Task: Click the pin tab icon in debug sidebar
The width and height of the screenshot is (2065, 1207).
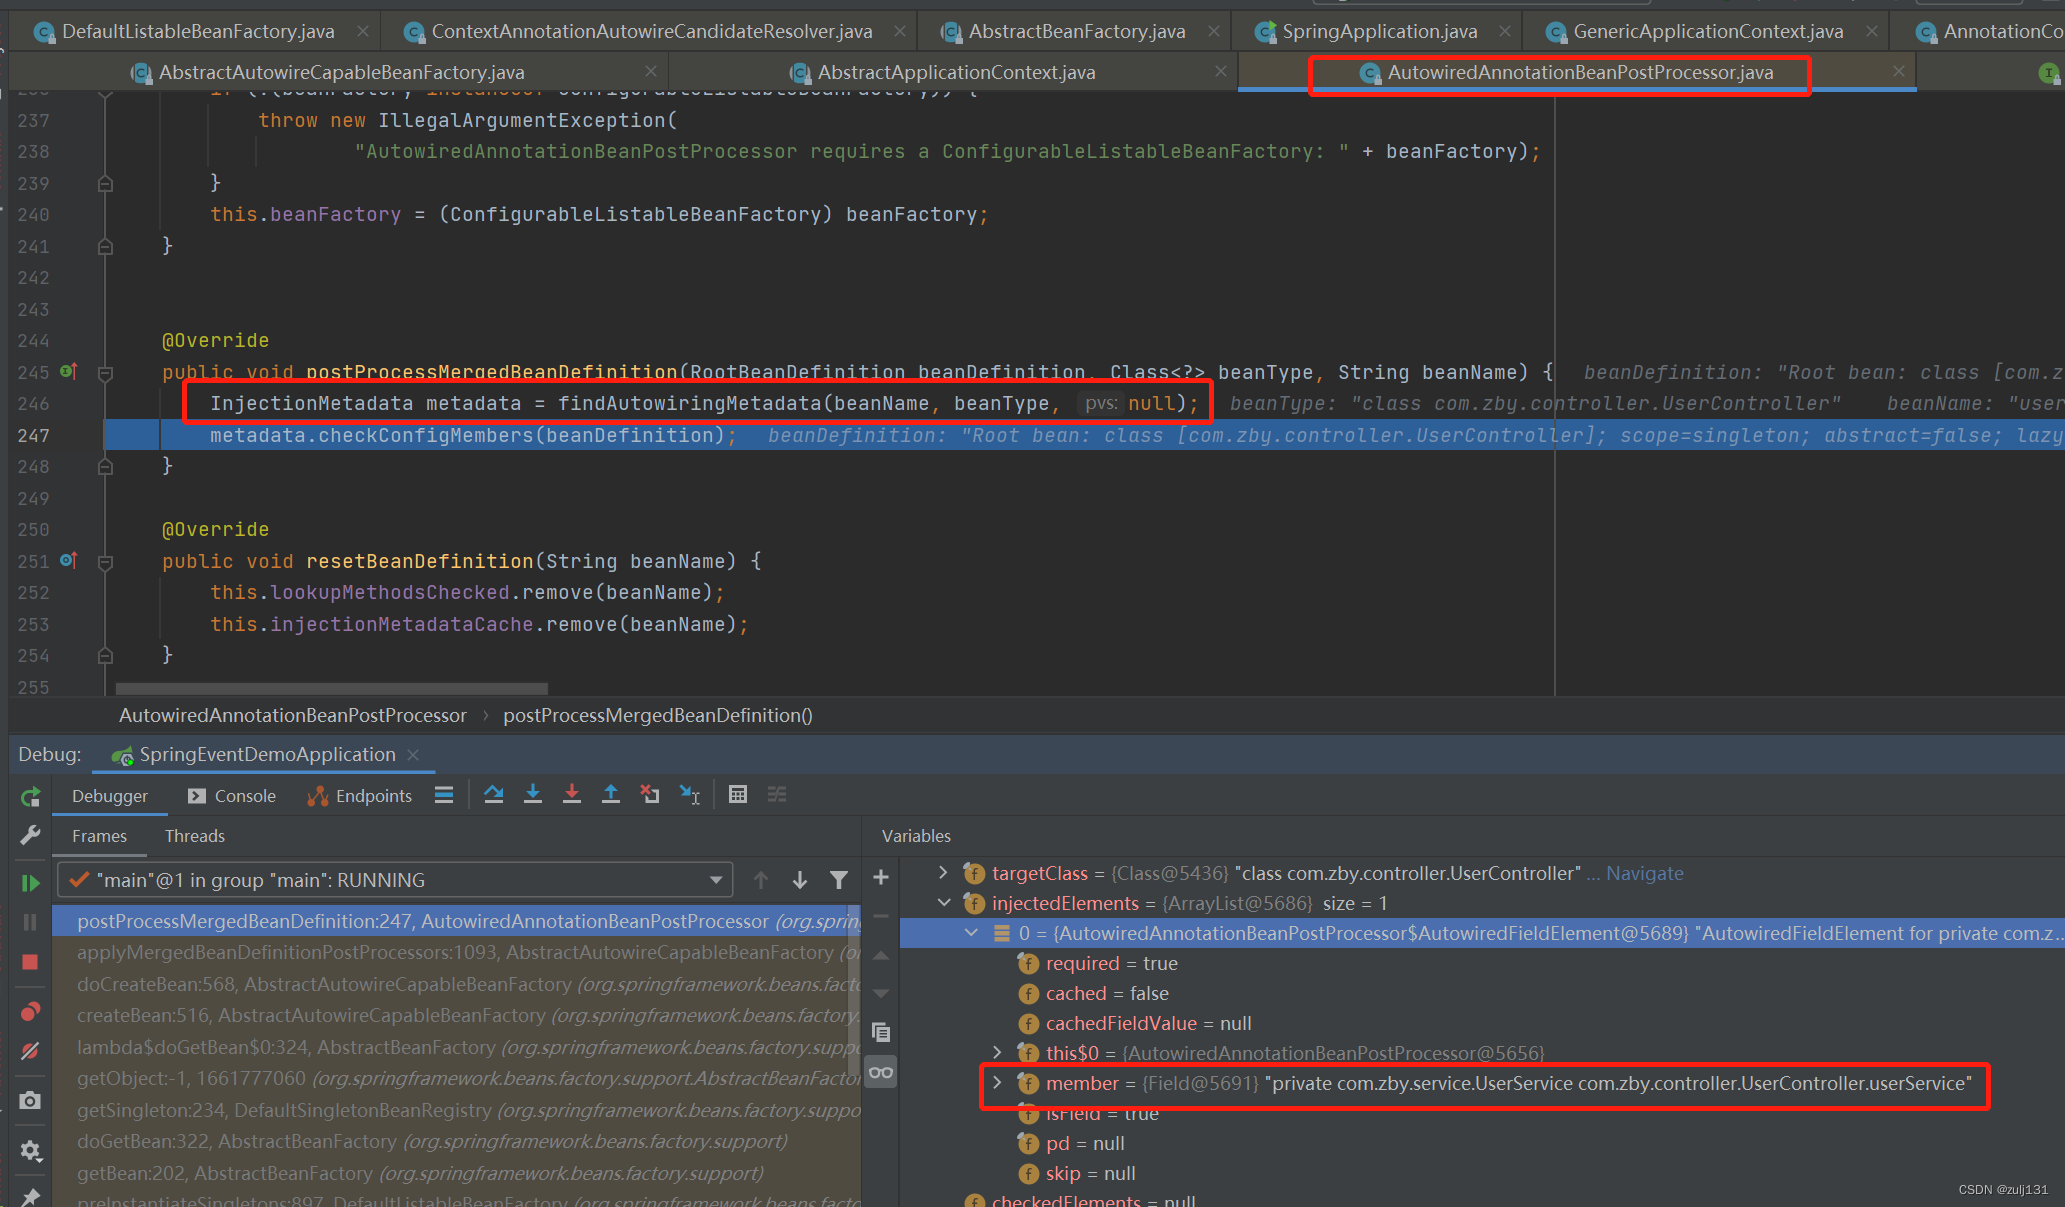Action: click(30, 1196)
